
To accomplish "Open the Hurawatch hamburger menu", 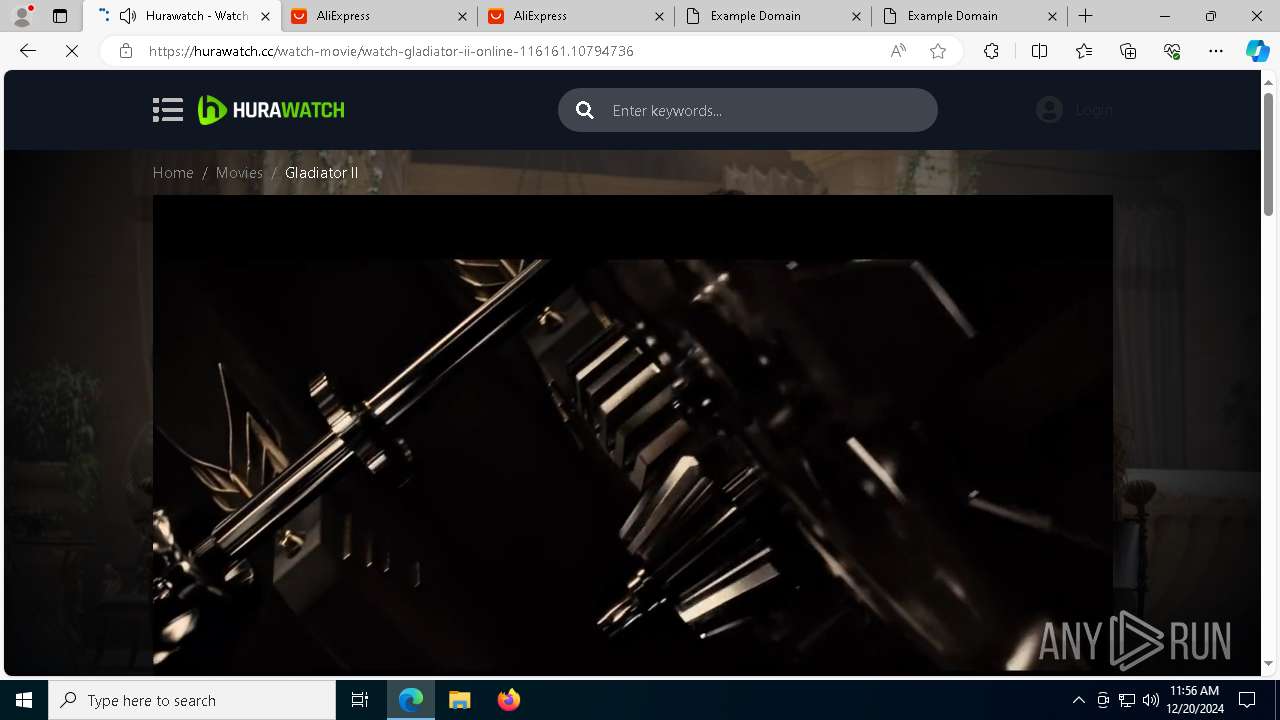I will click(168, 110).
